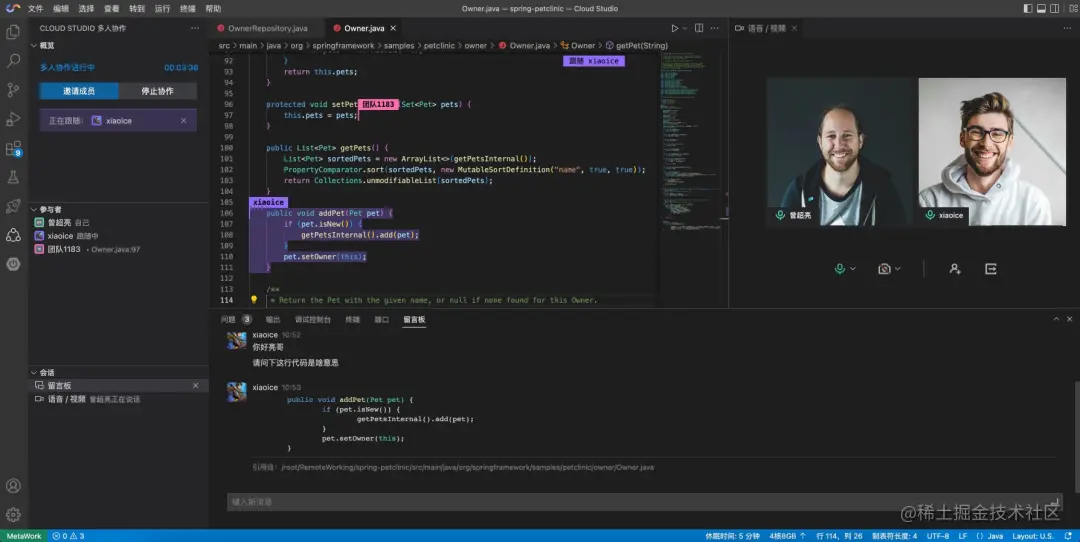Toggle microphone mute in video panel

coord(839,269)
